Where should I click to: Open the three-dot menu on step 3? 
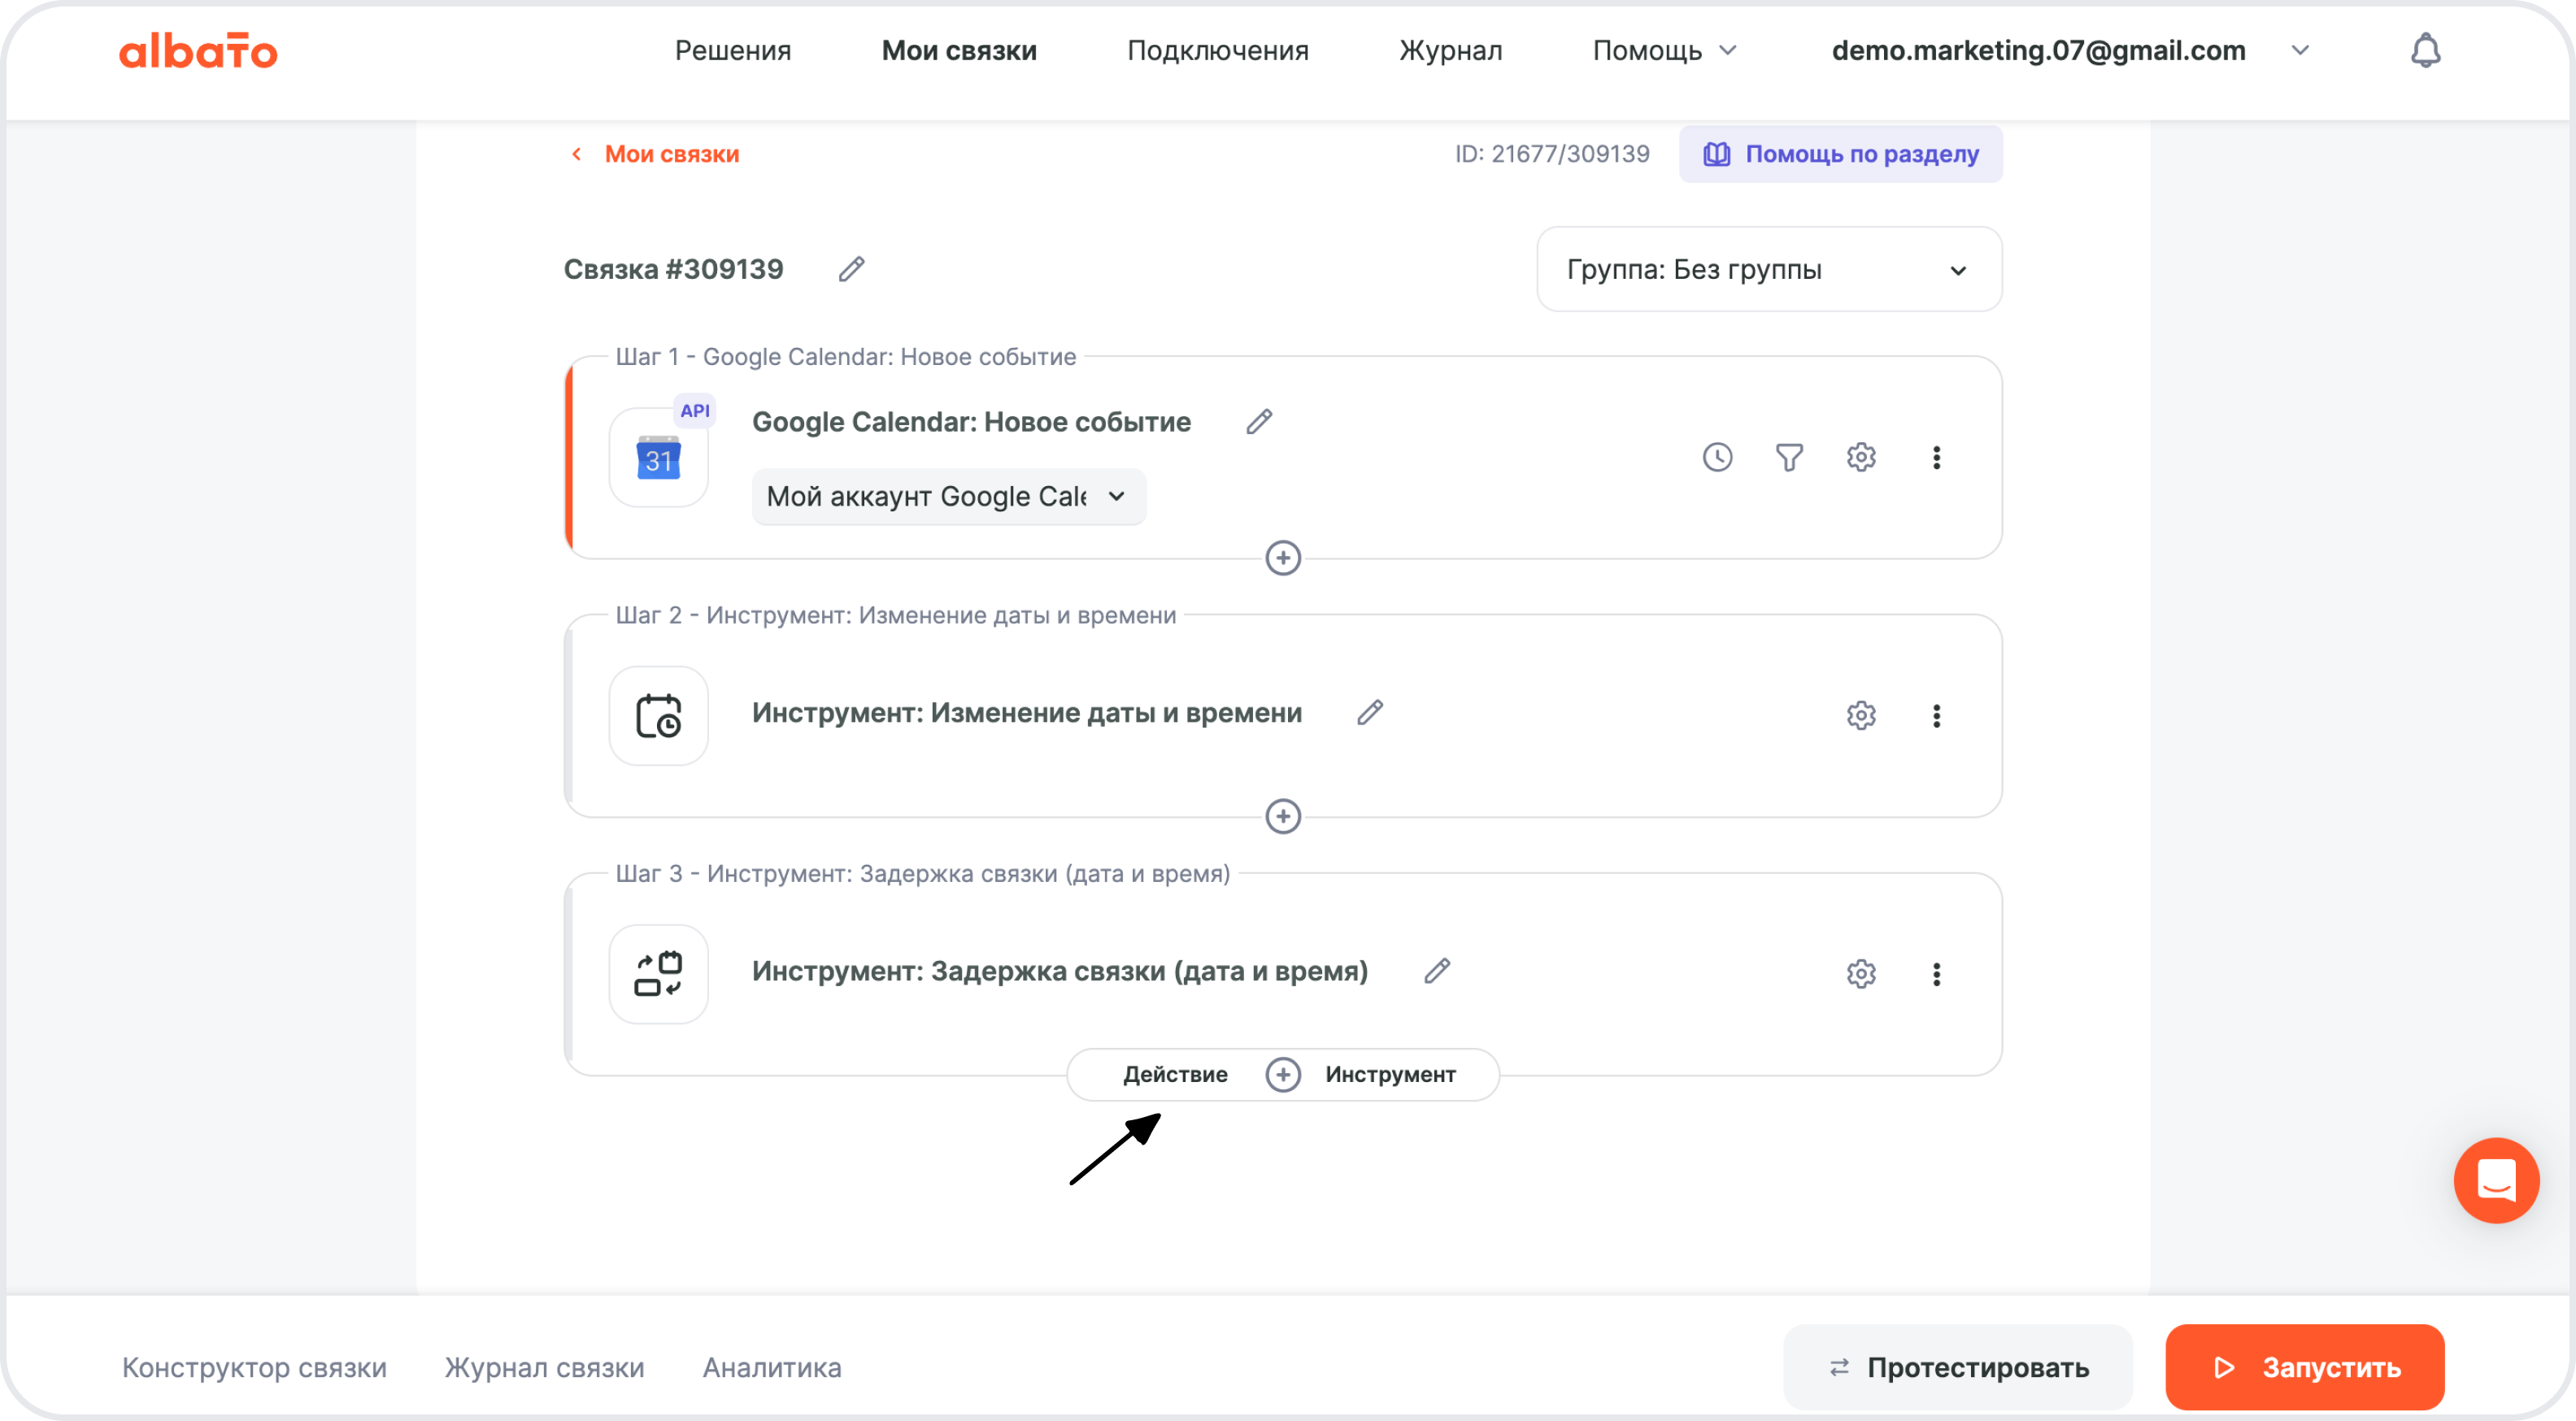click(x=1937, y=973)
